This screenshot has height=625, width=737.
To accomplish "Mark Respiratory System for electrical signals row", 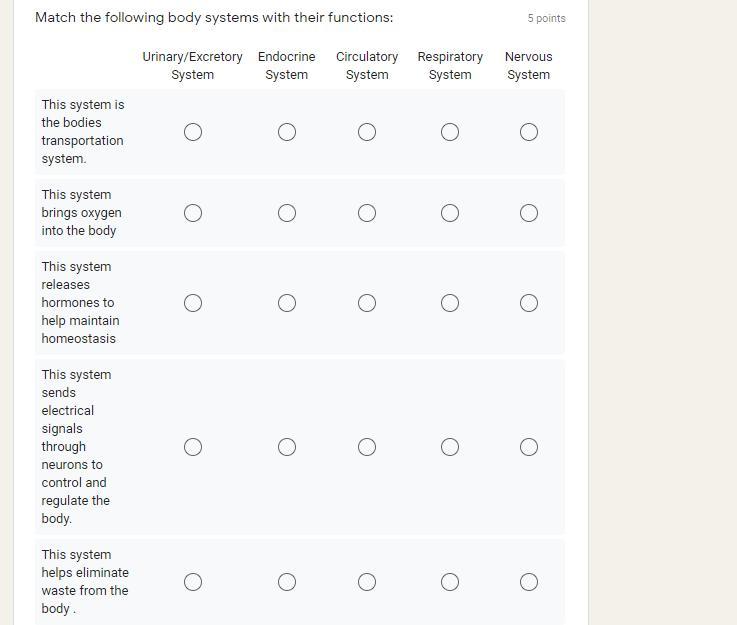I will coord(450,447).
